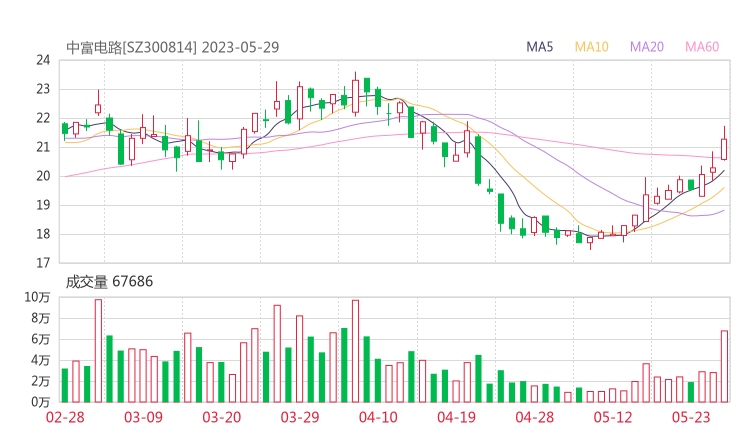The image size is (740, 440).
Task: Click the price axis value 17
Action: click(42, 263)
